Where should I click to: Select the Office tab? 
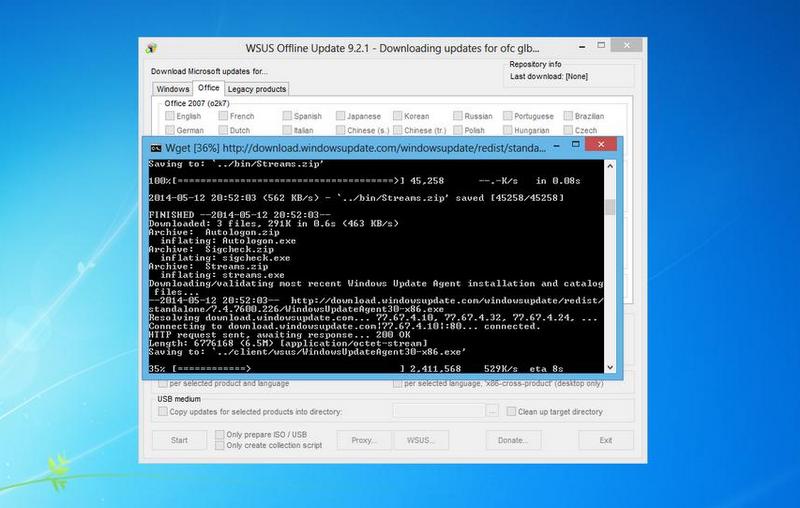click(x=209, y=88)
